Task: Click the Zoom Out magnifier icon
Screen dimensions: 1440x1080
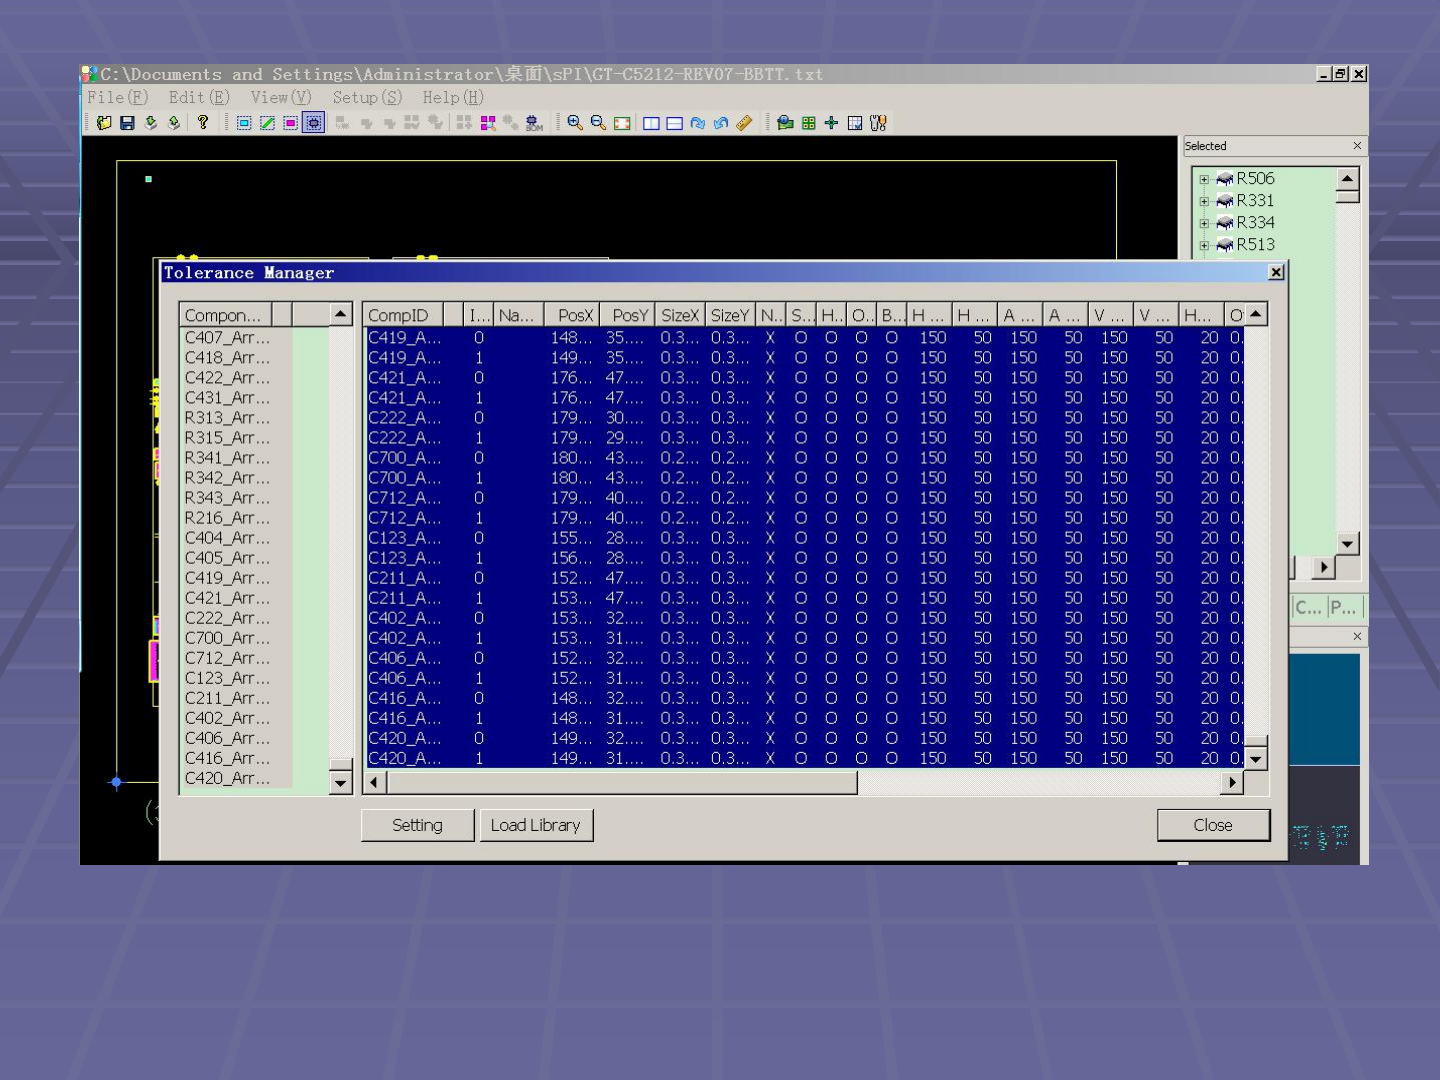Action: (x=598, y=123)
